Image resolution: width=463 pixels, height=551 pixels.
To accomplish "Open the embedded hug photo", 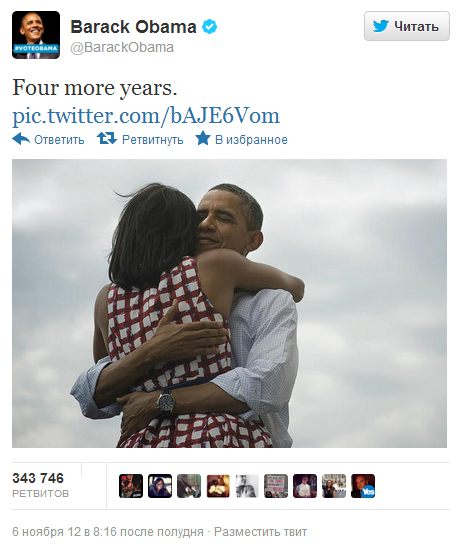I will click(229, 303).
